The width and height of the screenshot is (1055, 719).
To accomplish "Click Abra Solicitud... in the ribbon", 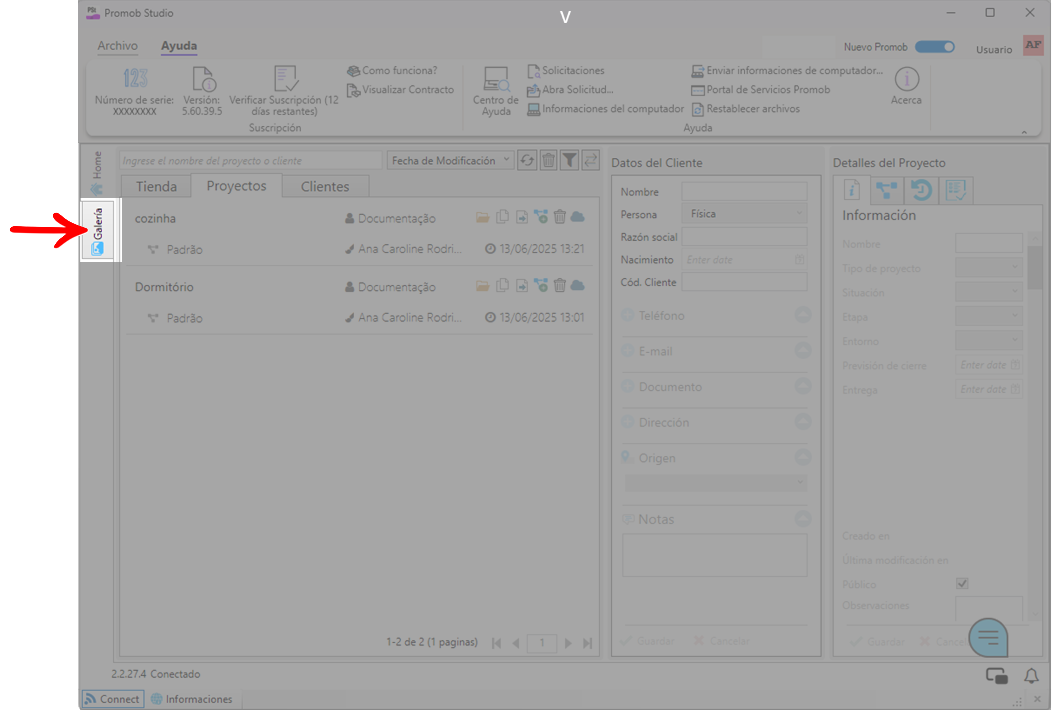I will click(x=570, y=89).
